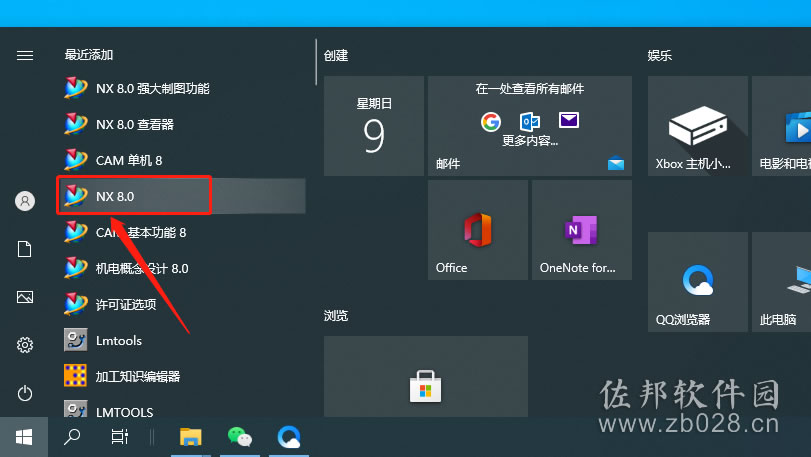811x457 pixels.
Task: Expand the Start menu hamburger navigation
Action: click(25, 55)
